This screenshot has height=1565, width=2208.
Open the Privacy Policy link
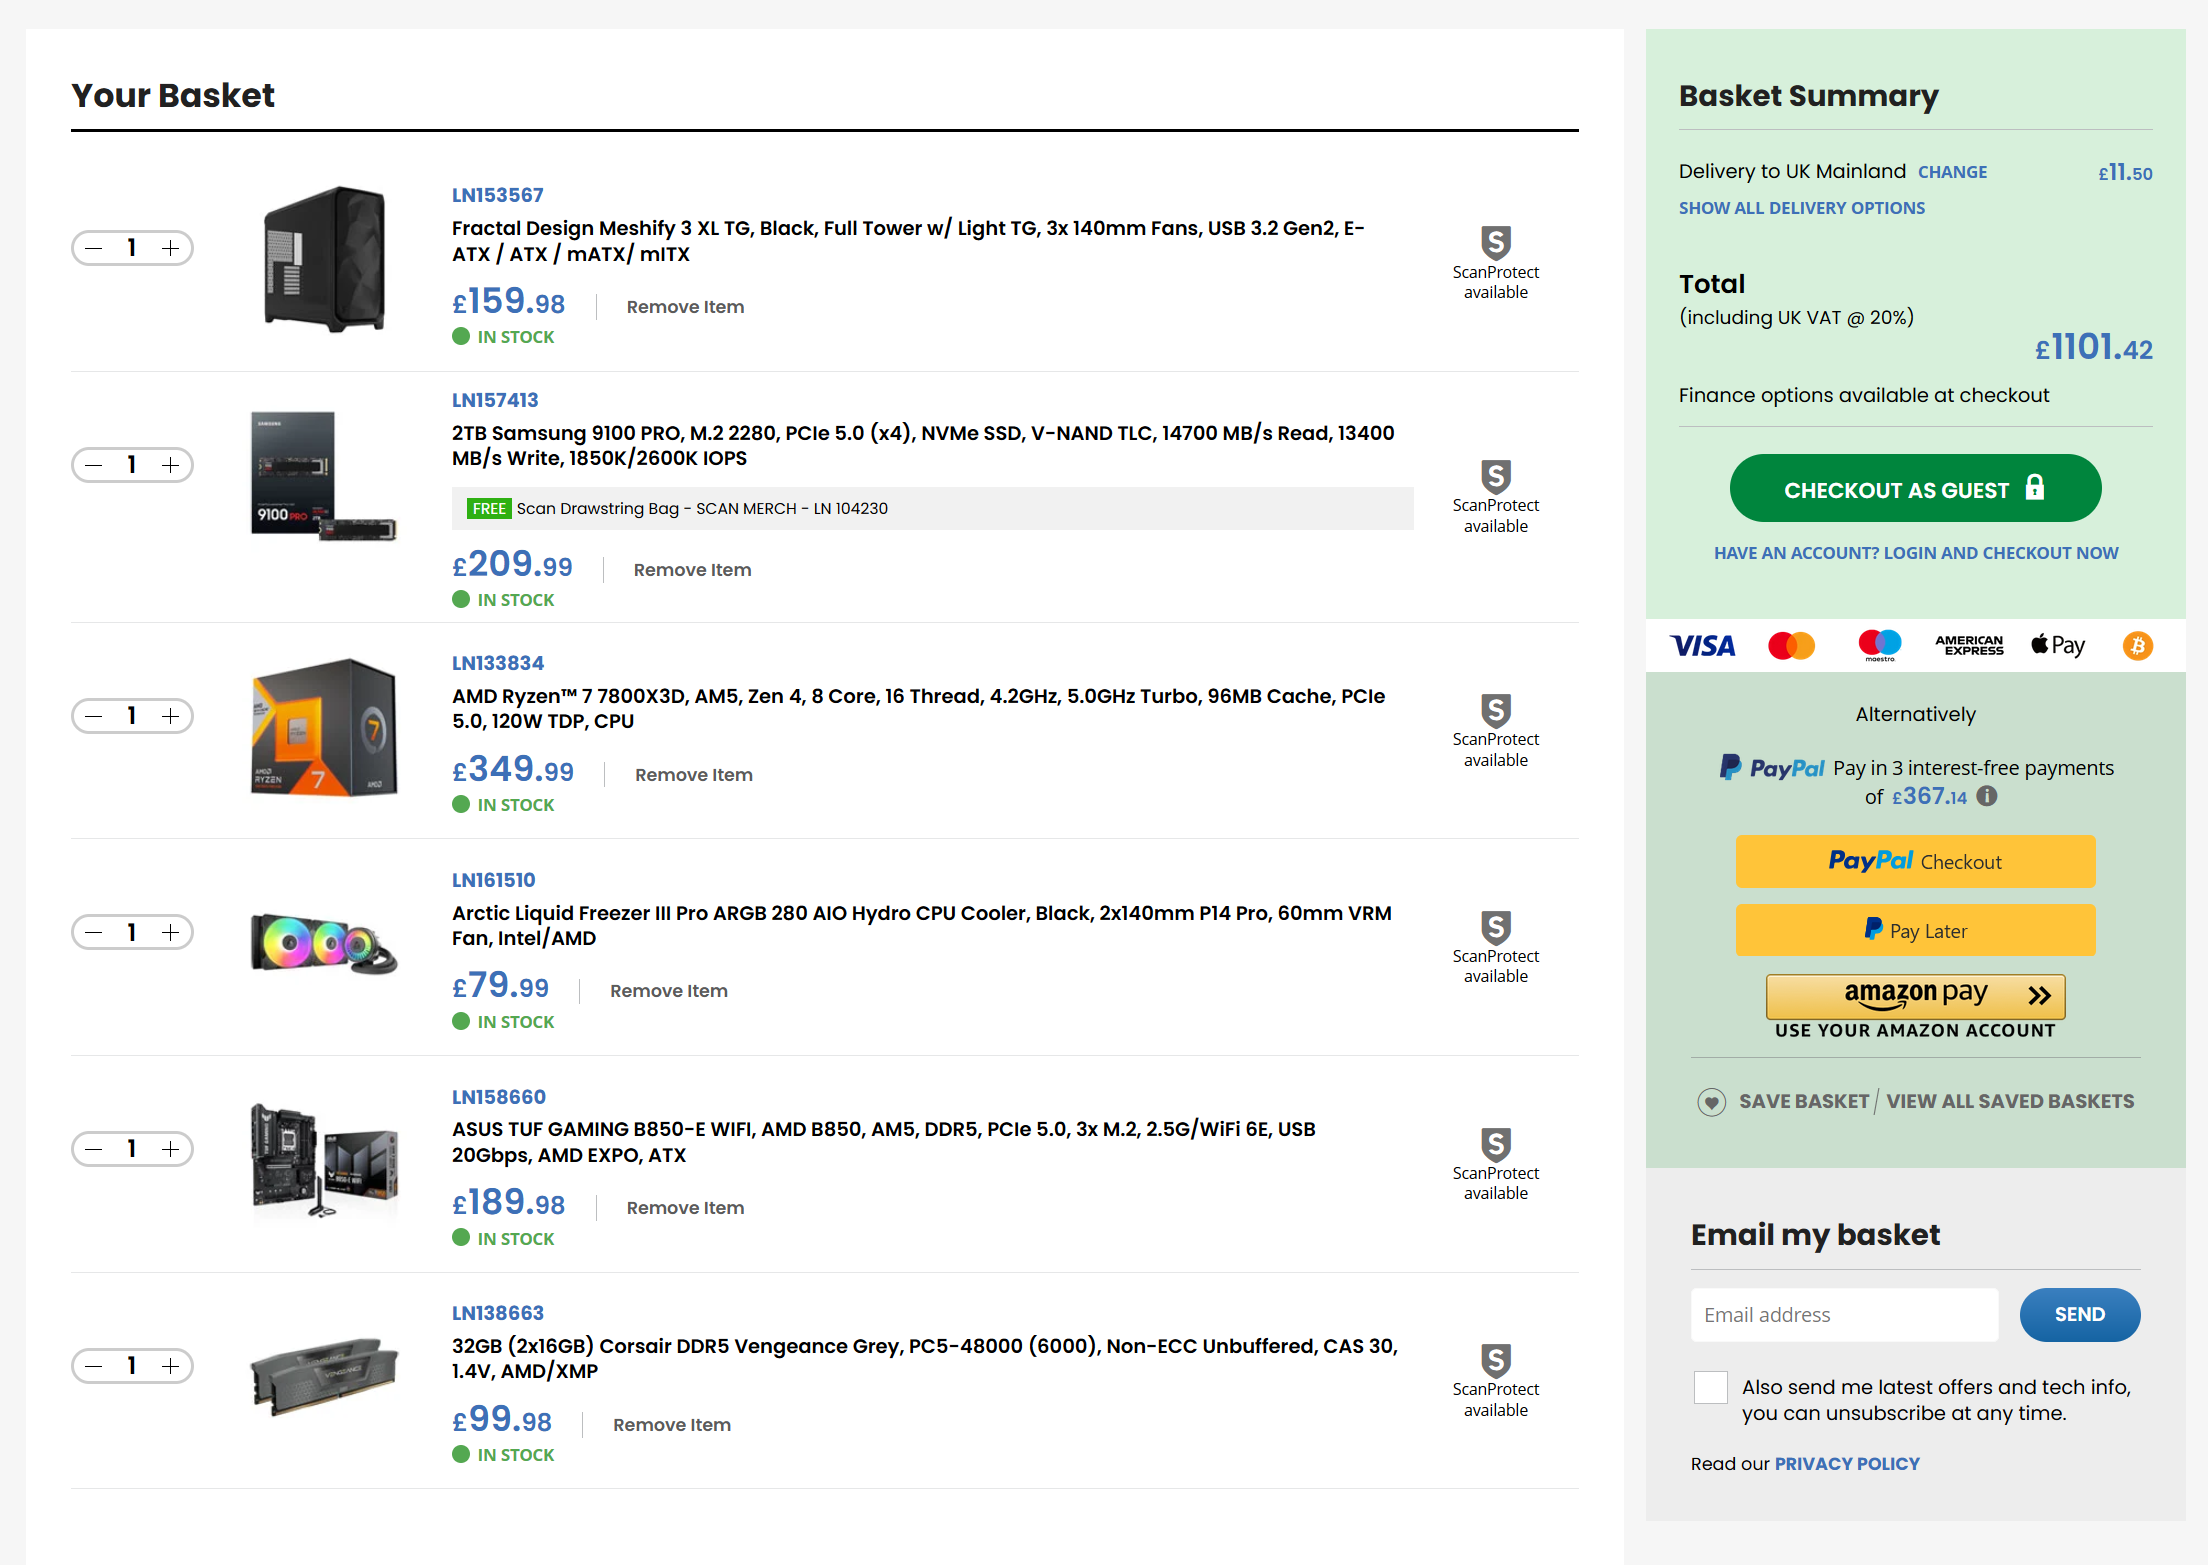pyautogui.click(x=1847, y=1464)
